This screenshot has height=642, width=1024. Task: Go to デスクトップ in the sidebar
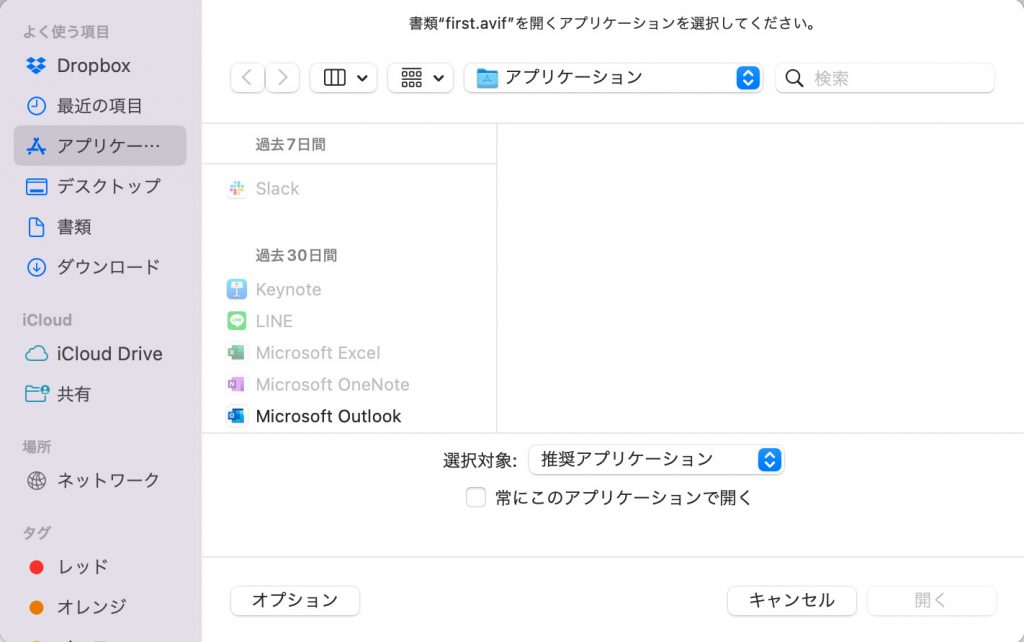(x=100, y=186)
